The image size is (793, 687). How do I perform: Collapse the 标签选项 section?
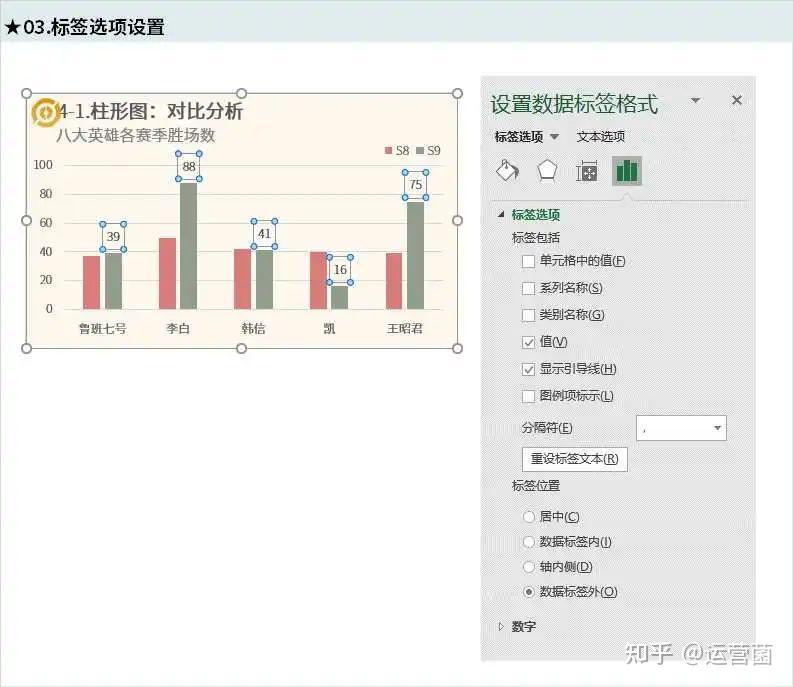pos(501,214)
